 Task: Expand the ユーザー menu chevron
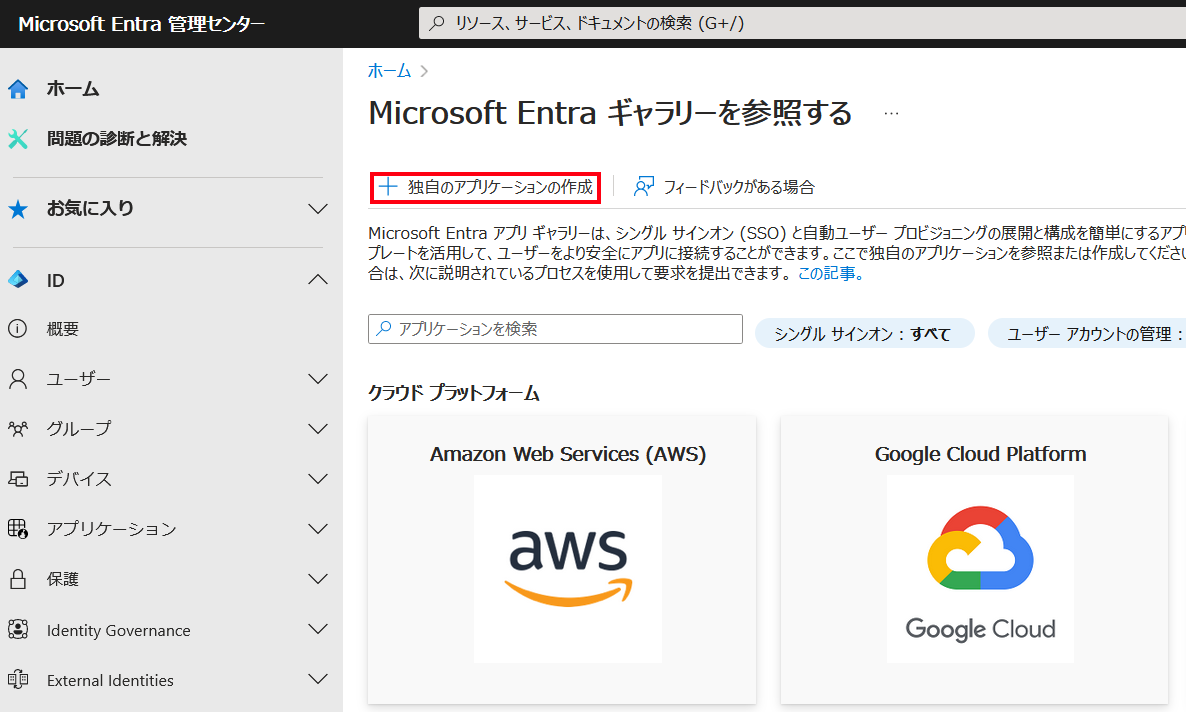pyautogui.click(x=318, y=379)
